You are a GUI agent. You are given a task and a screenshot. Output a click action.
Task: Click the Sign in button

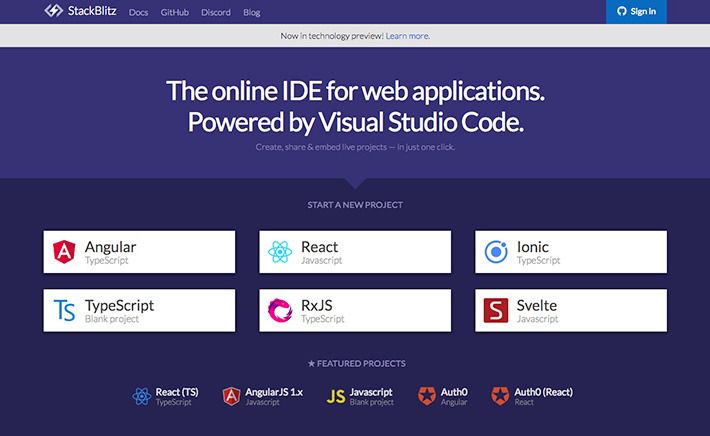(636, 12)
